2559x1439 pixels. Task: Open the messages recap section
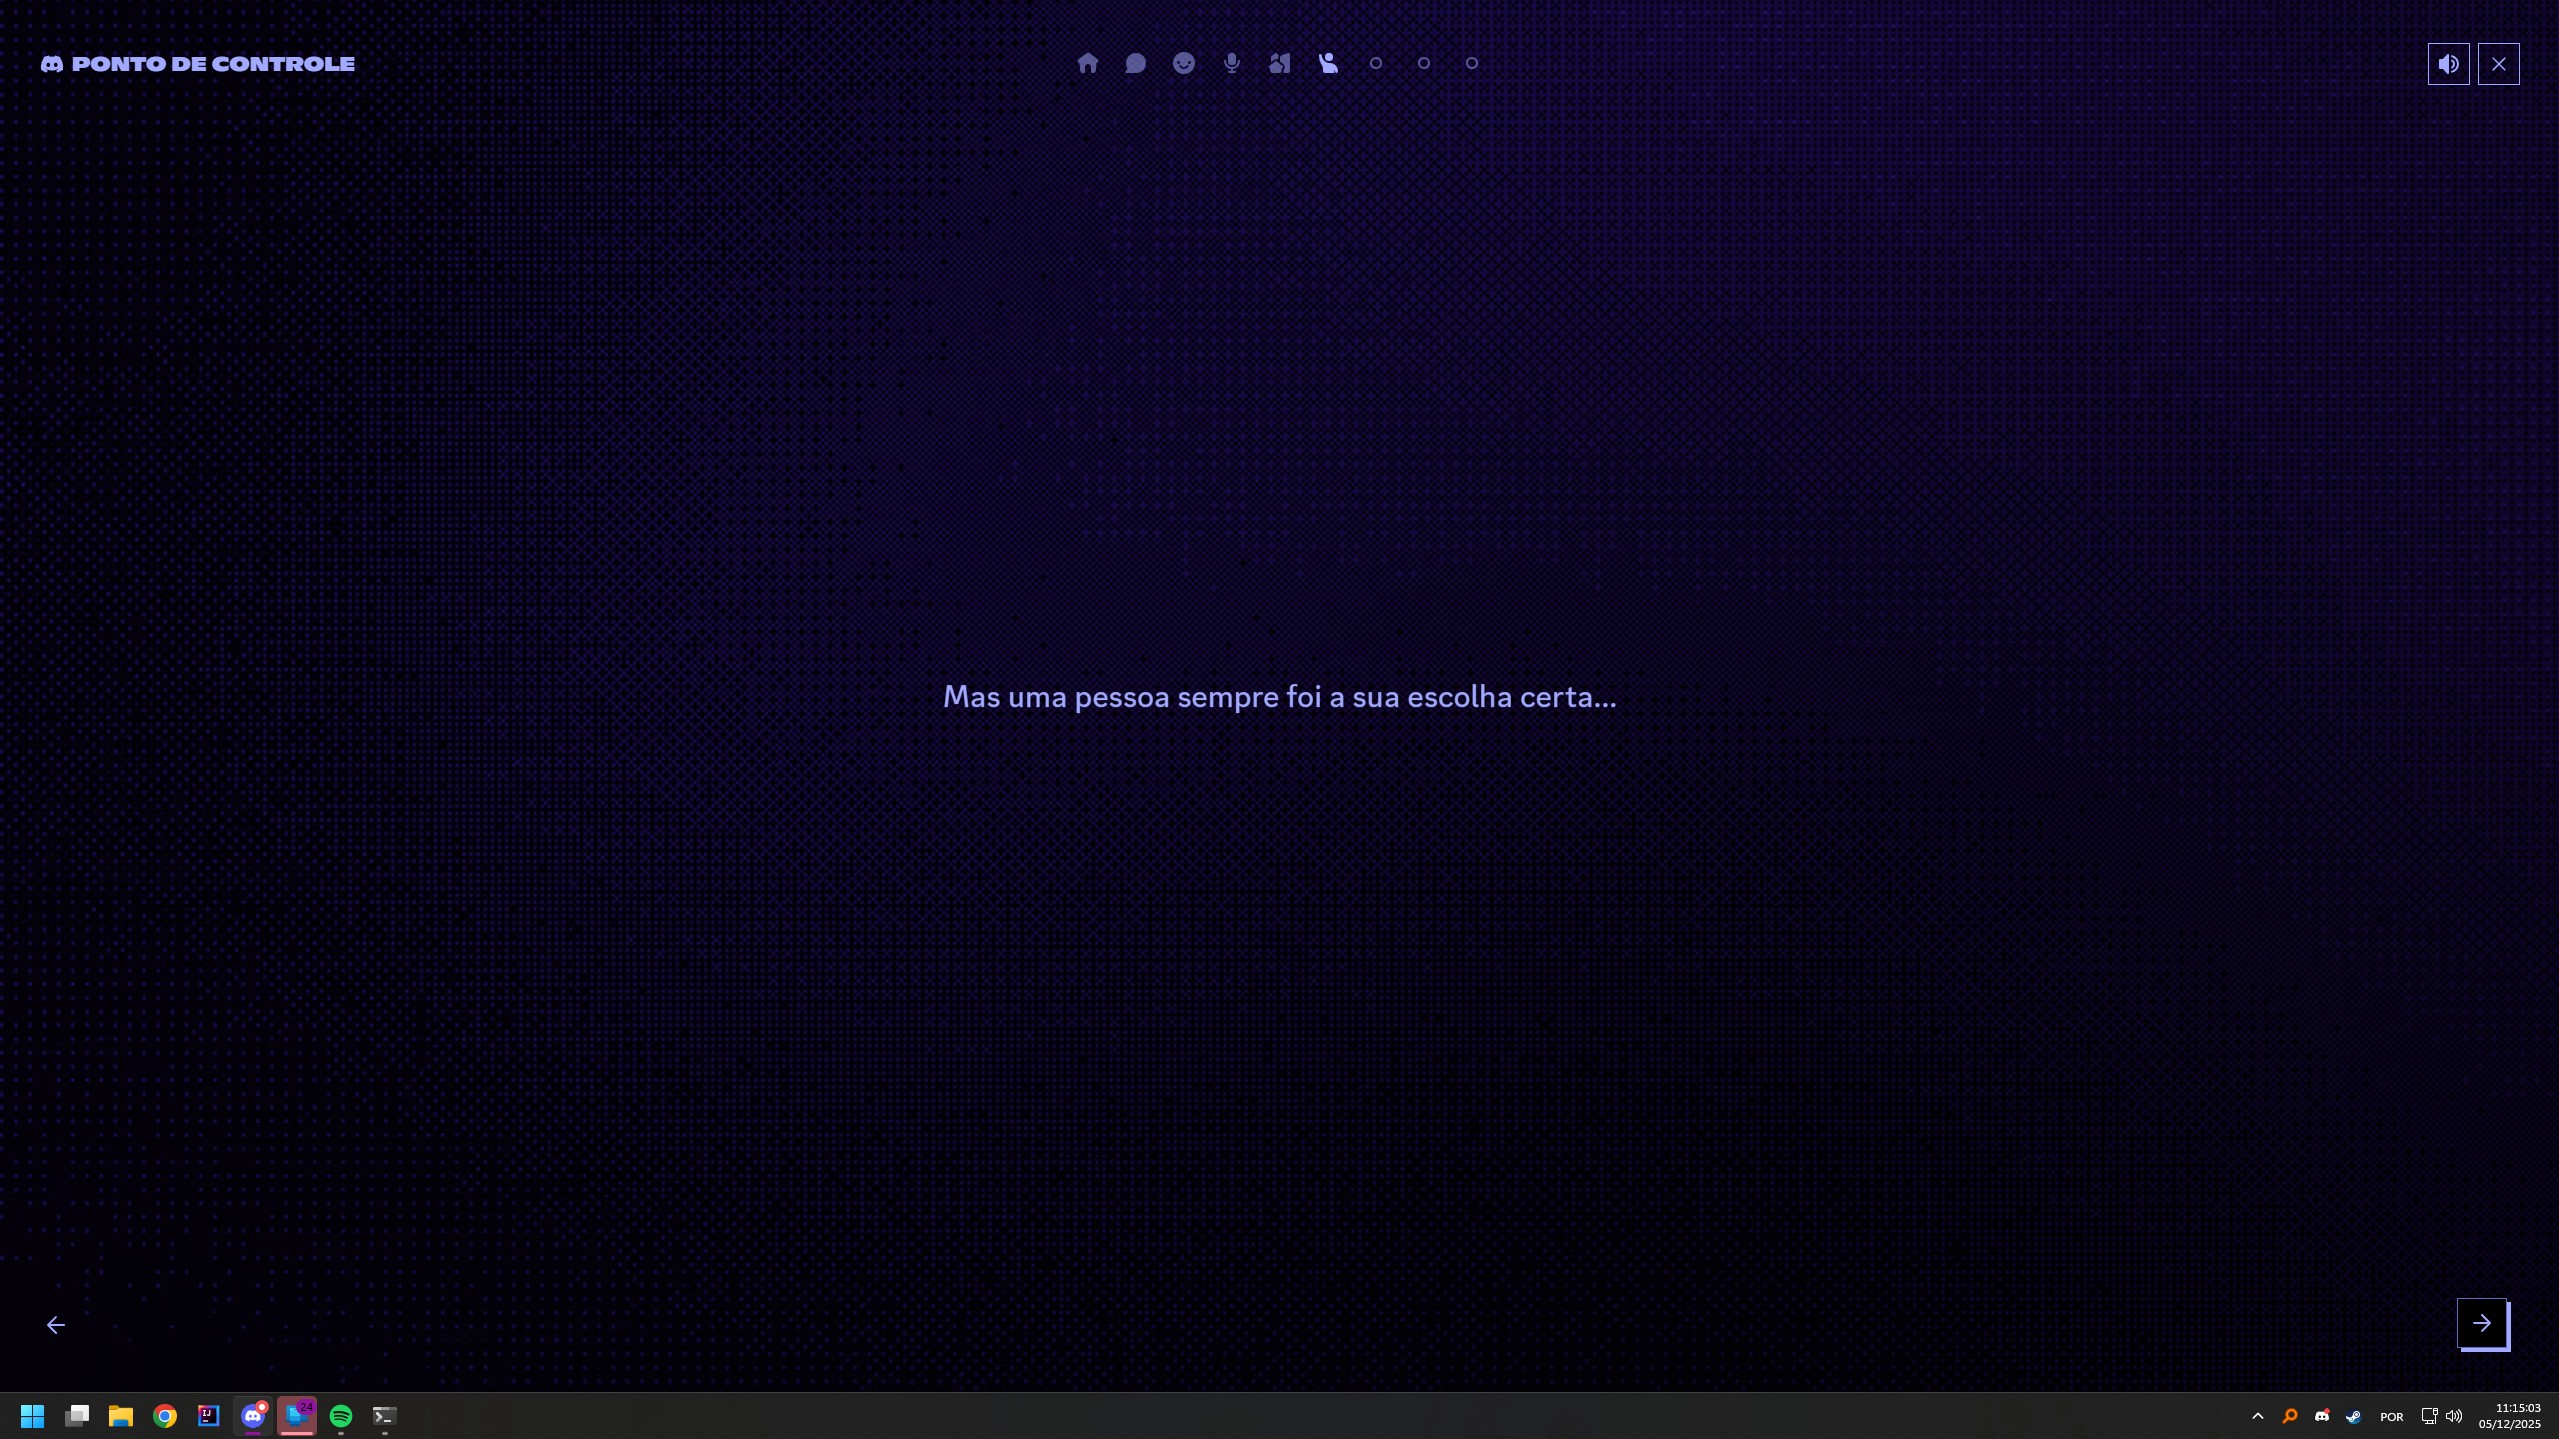point(1135,62)
